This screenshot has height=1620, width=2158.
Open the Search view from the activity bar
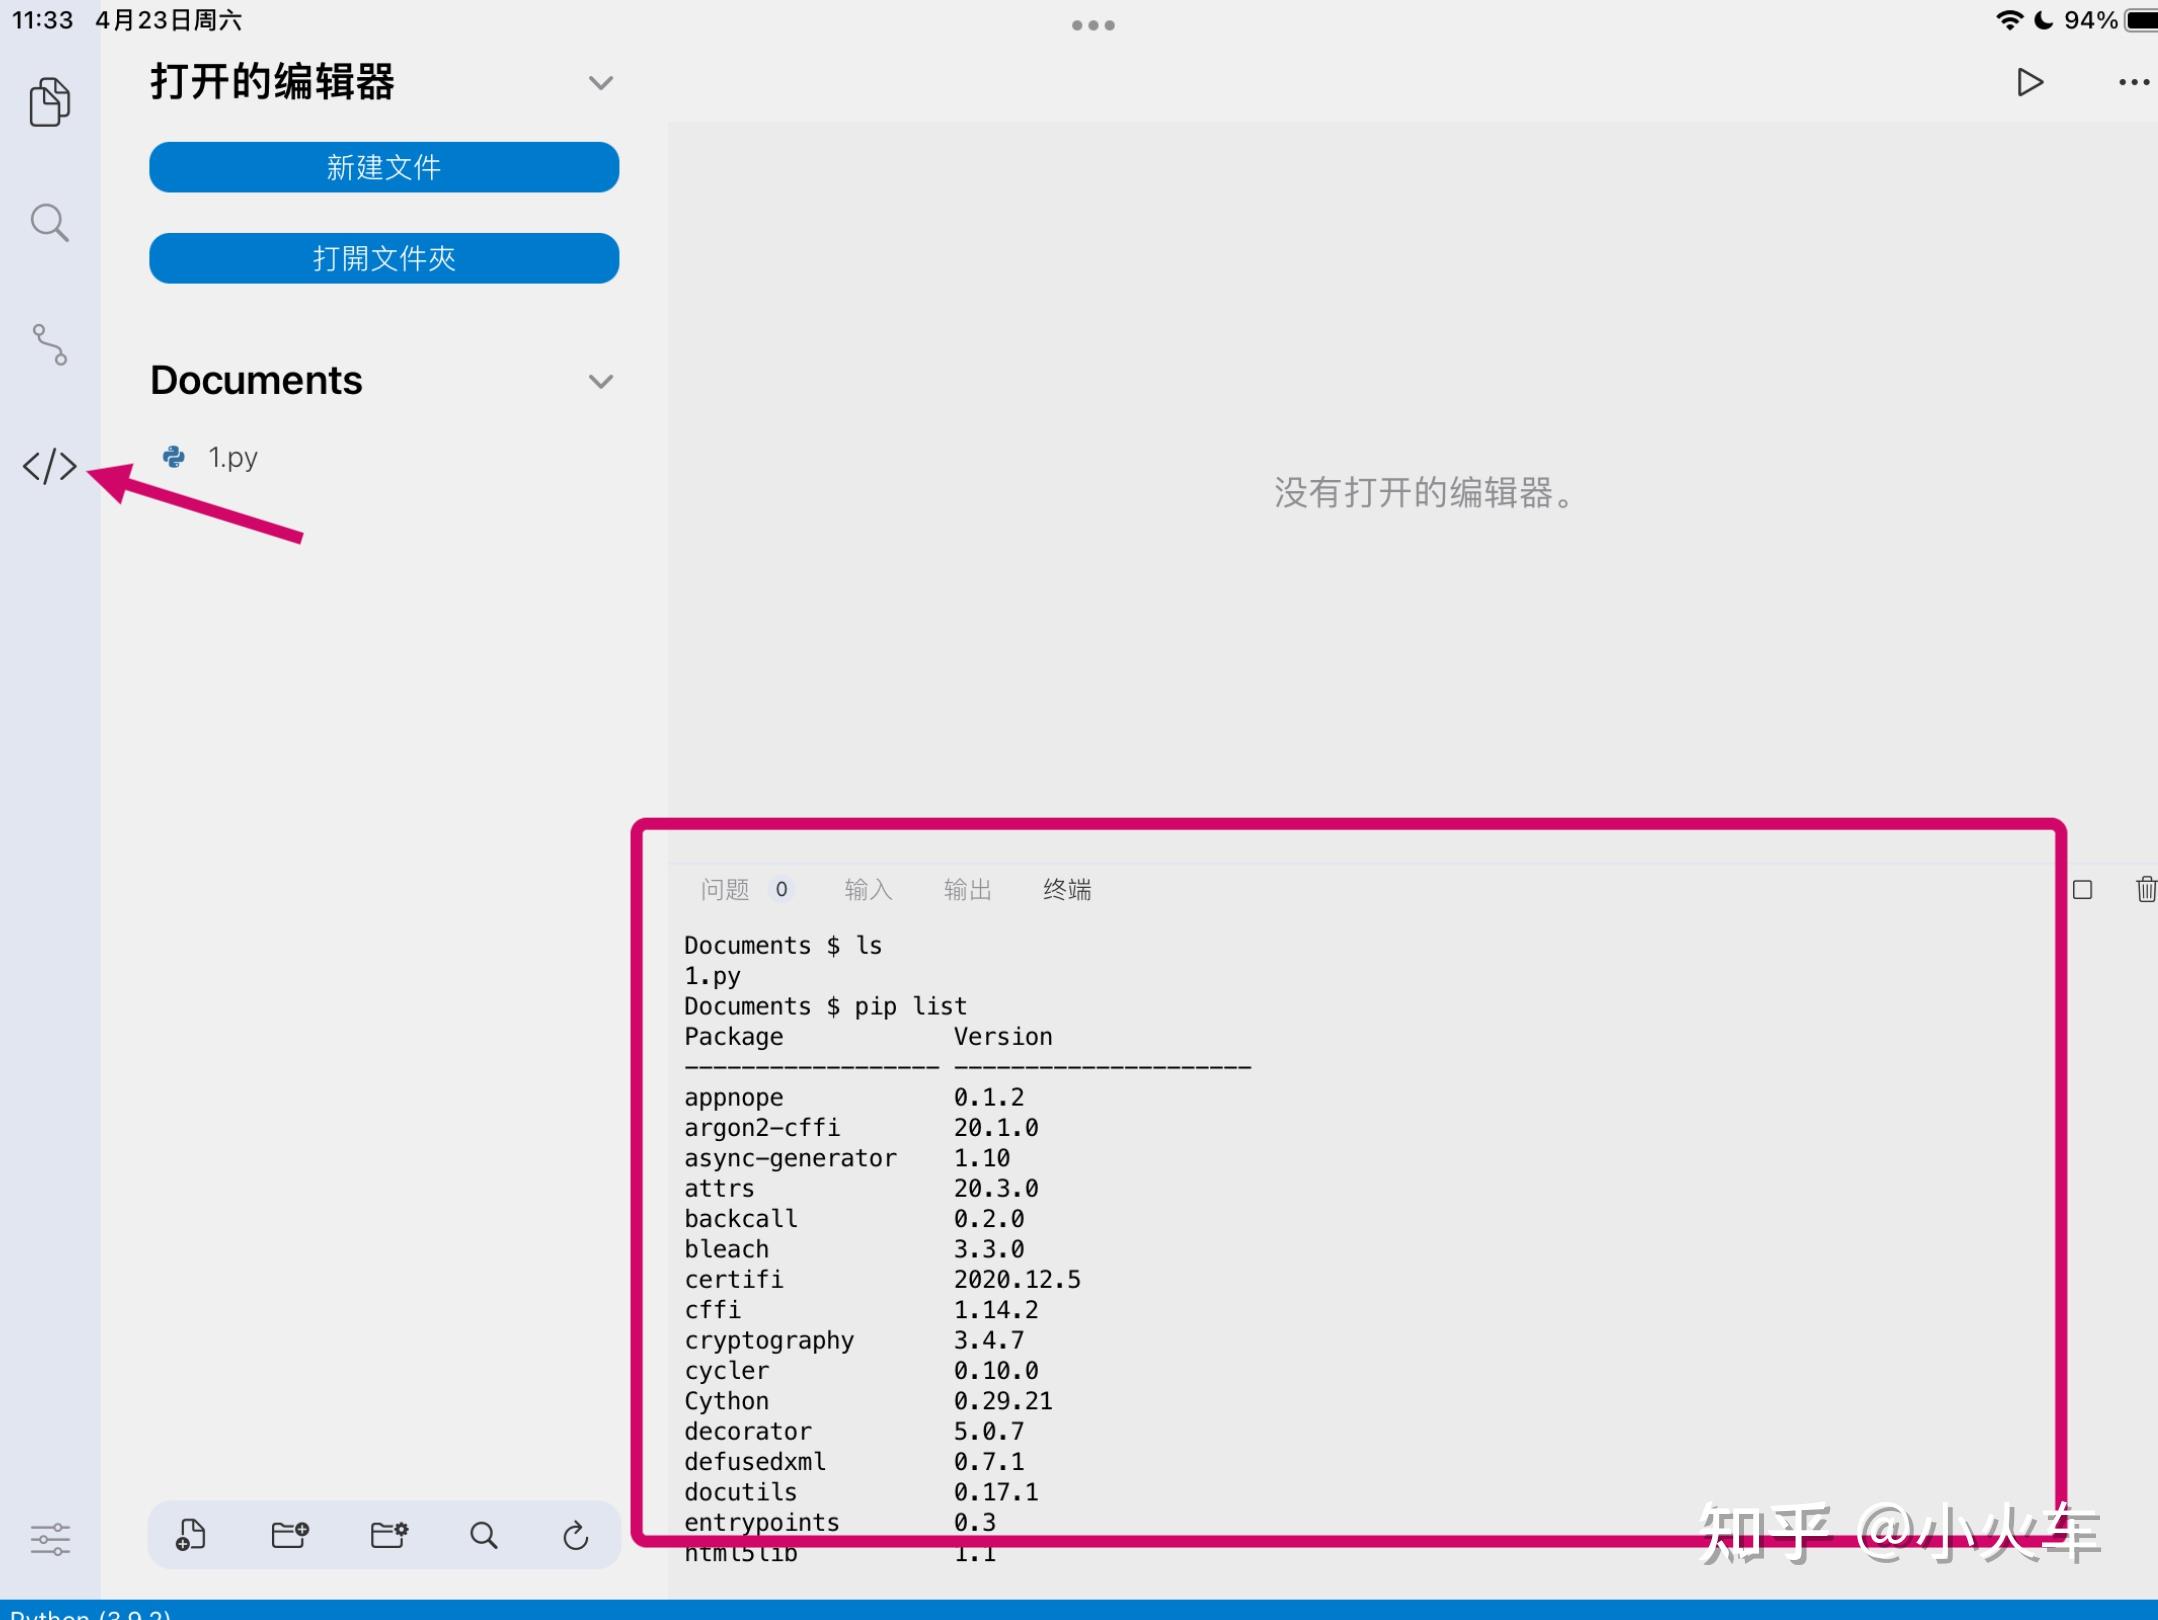tap(49, 222)
